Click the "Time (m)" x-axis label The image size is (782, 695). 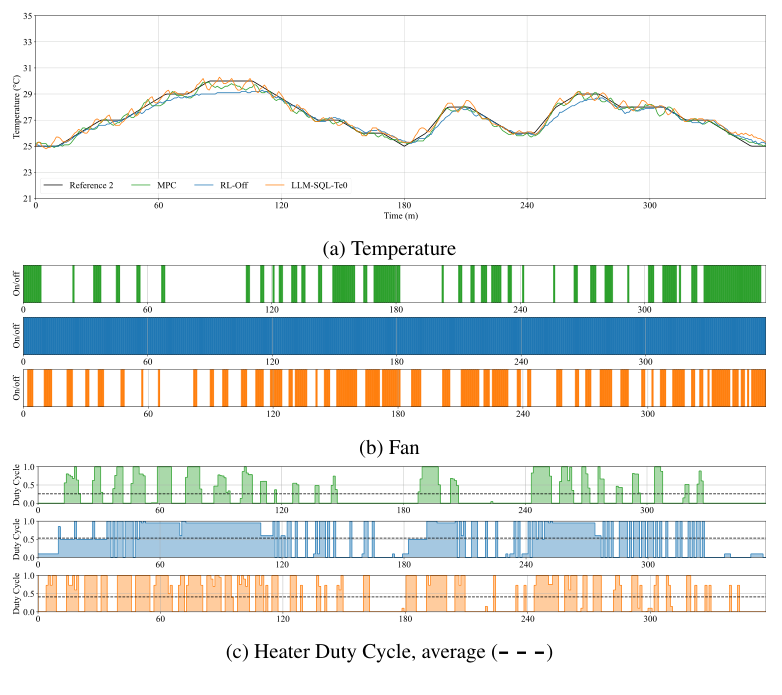[400, 215]
